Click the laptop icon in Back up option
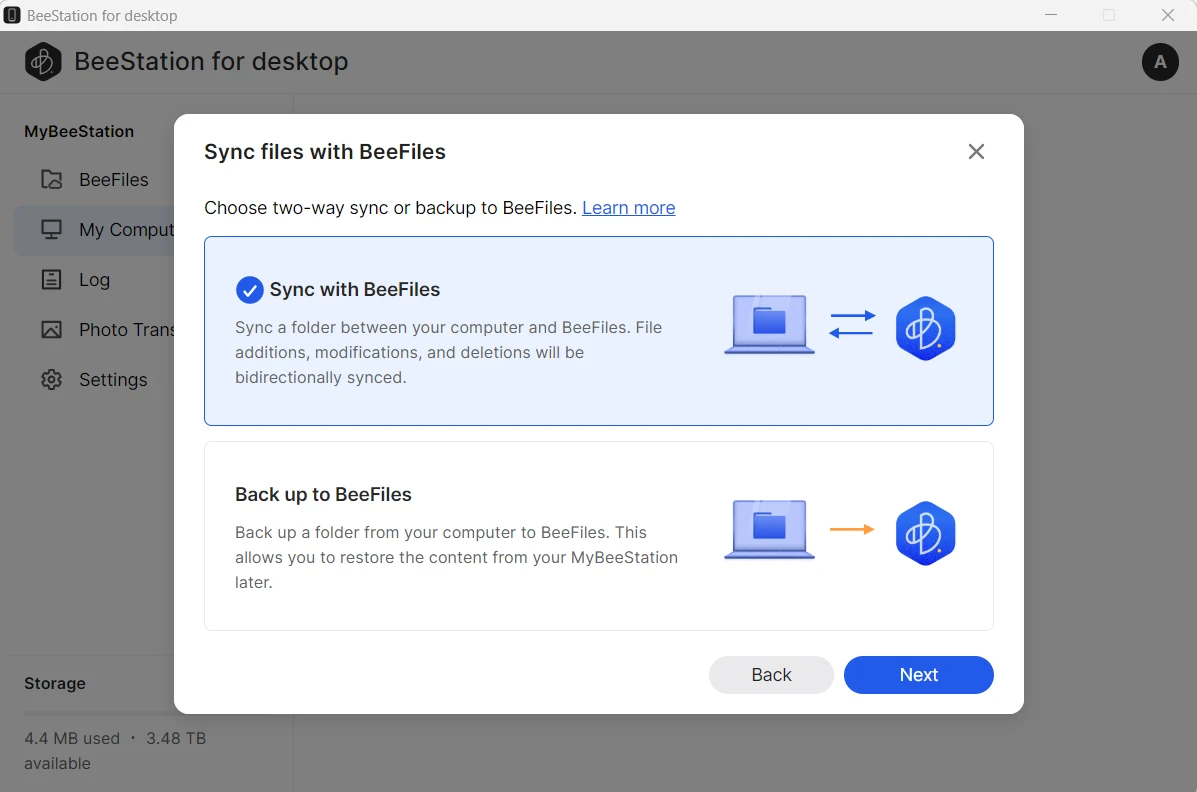 [x=769, y=530]
